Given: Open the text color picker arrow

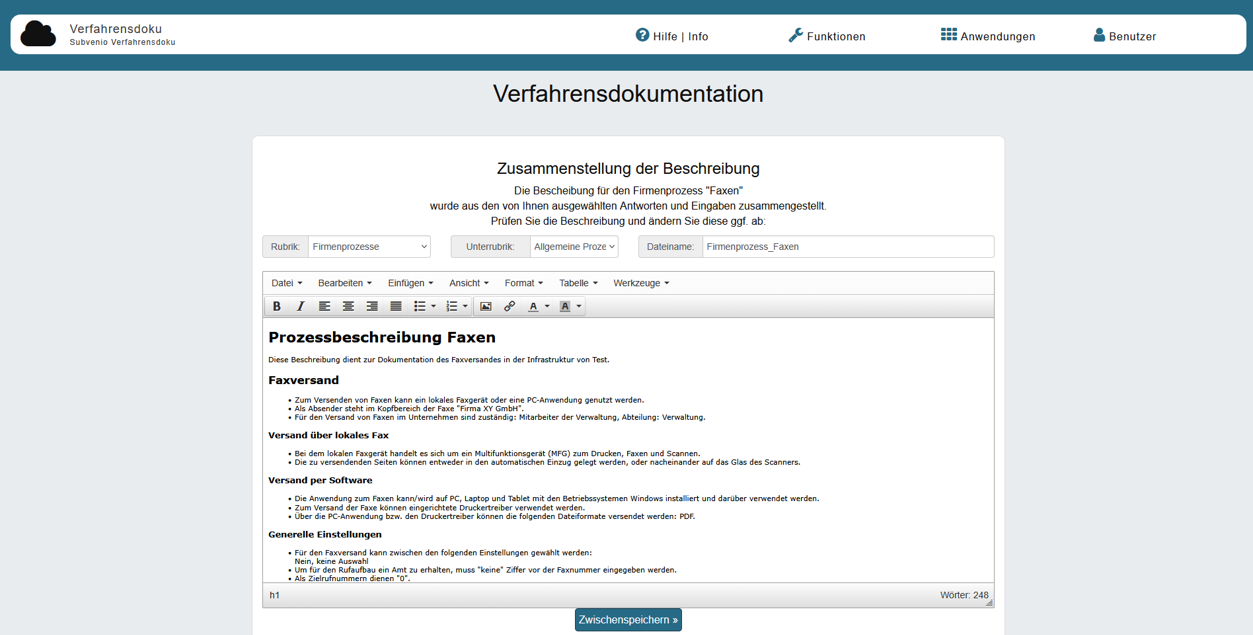Looking at the screenshot, I should click(547, 307).
